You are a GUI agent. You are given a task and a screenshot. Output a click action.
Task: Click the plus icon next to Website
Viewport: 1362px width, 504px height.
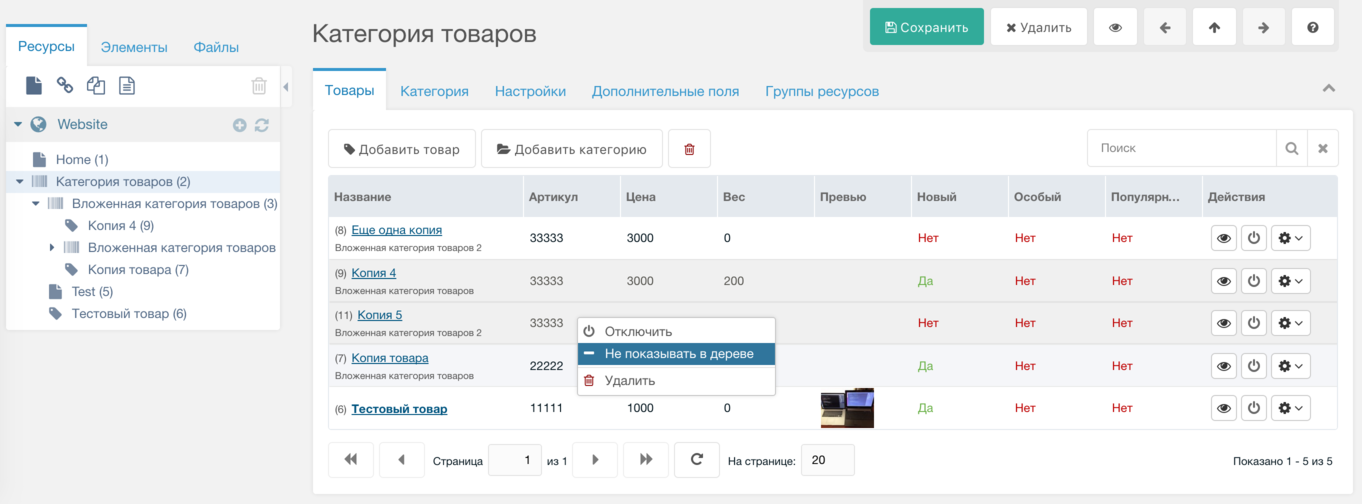click(239, 125)
